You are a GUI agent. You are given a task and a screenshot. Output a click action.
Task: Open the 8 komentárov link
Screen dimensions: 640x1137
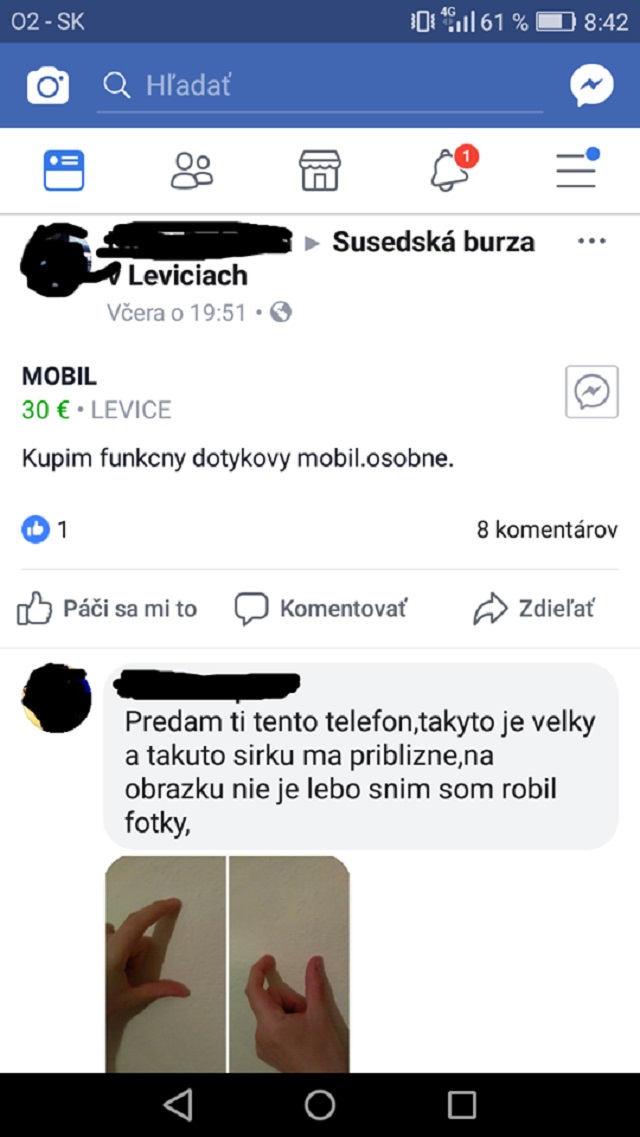547,530
